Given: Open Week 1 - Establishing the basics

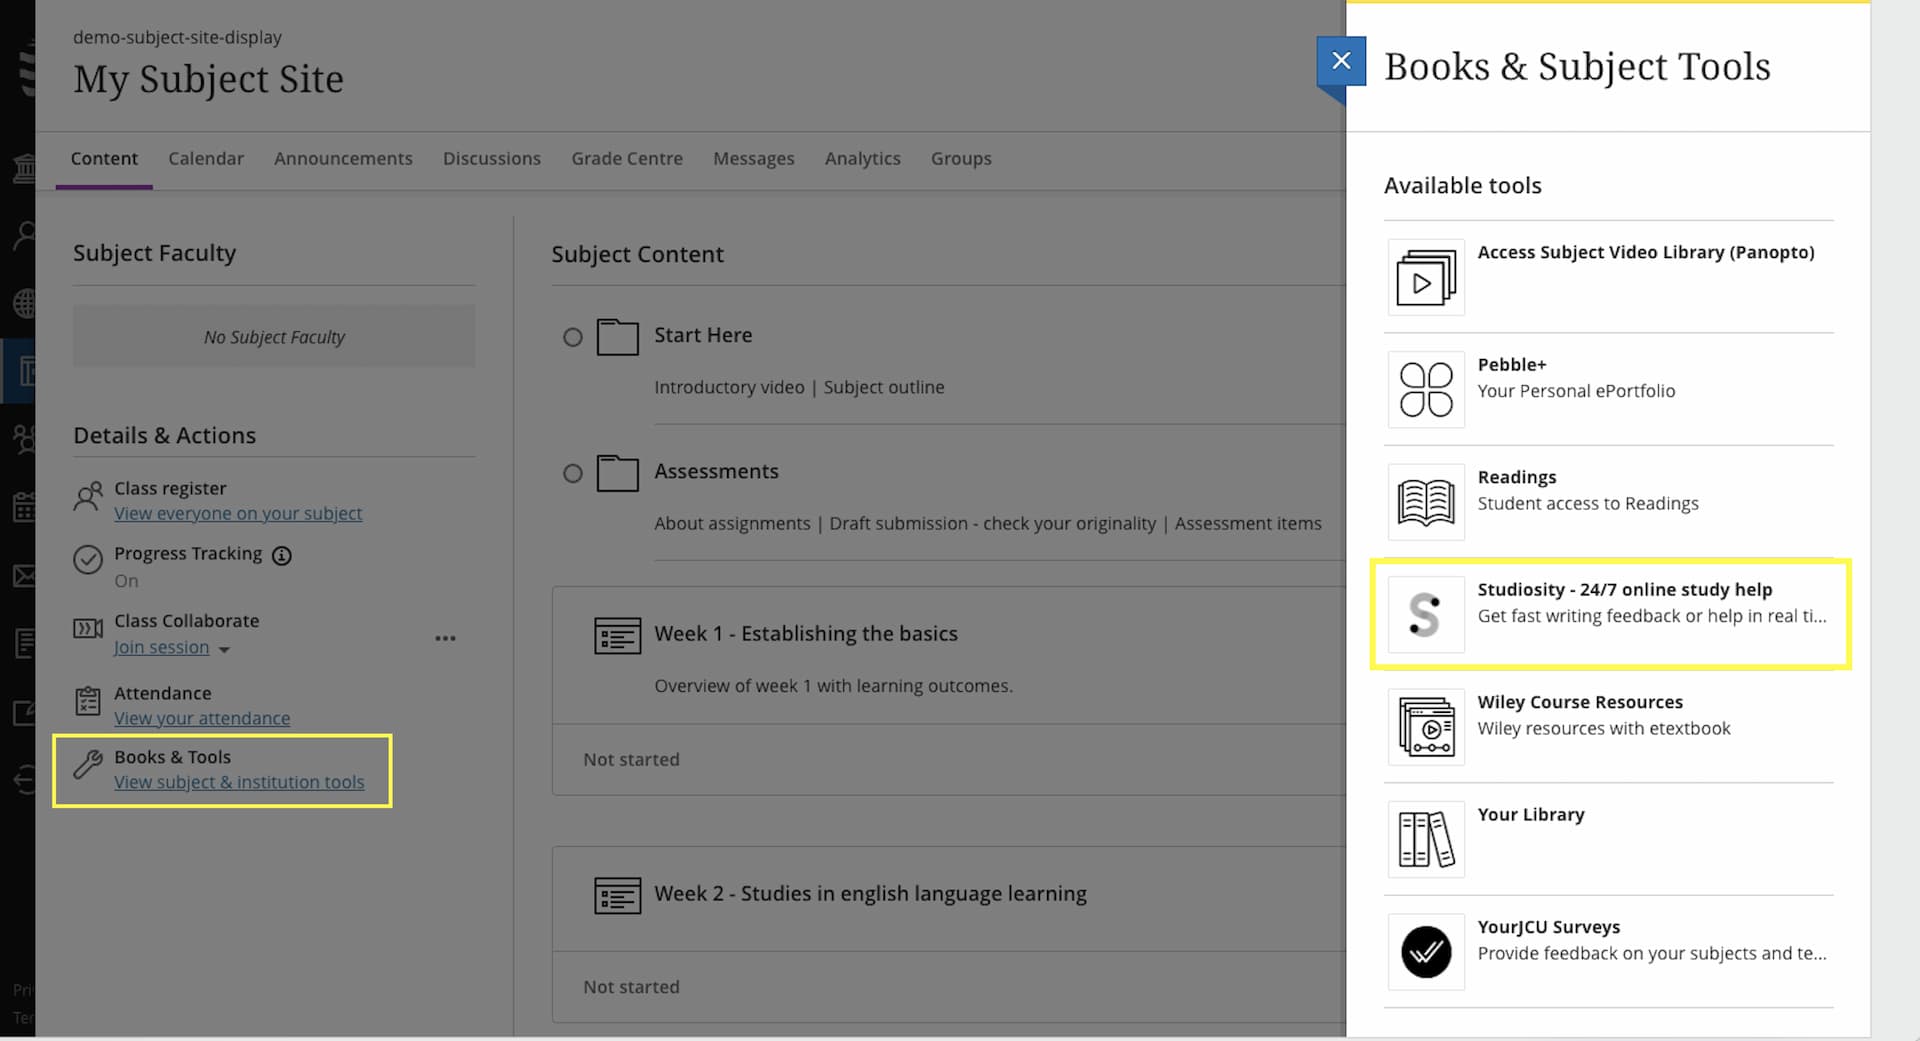Looking at the screenshot, I should pyautogui.click(x=806, y=633).
